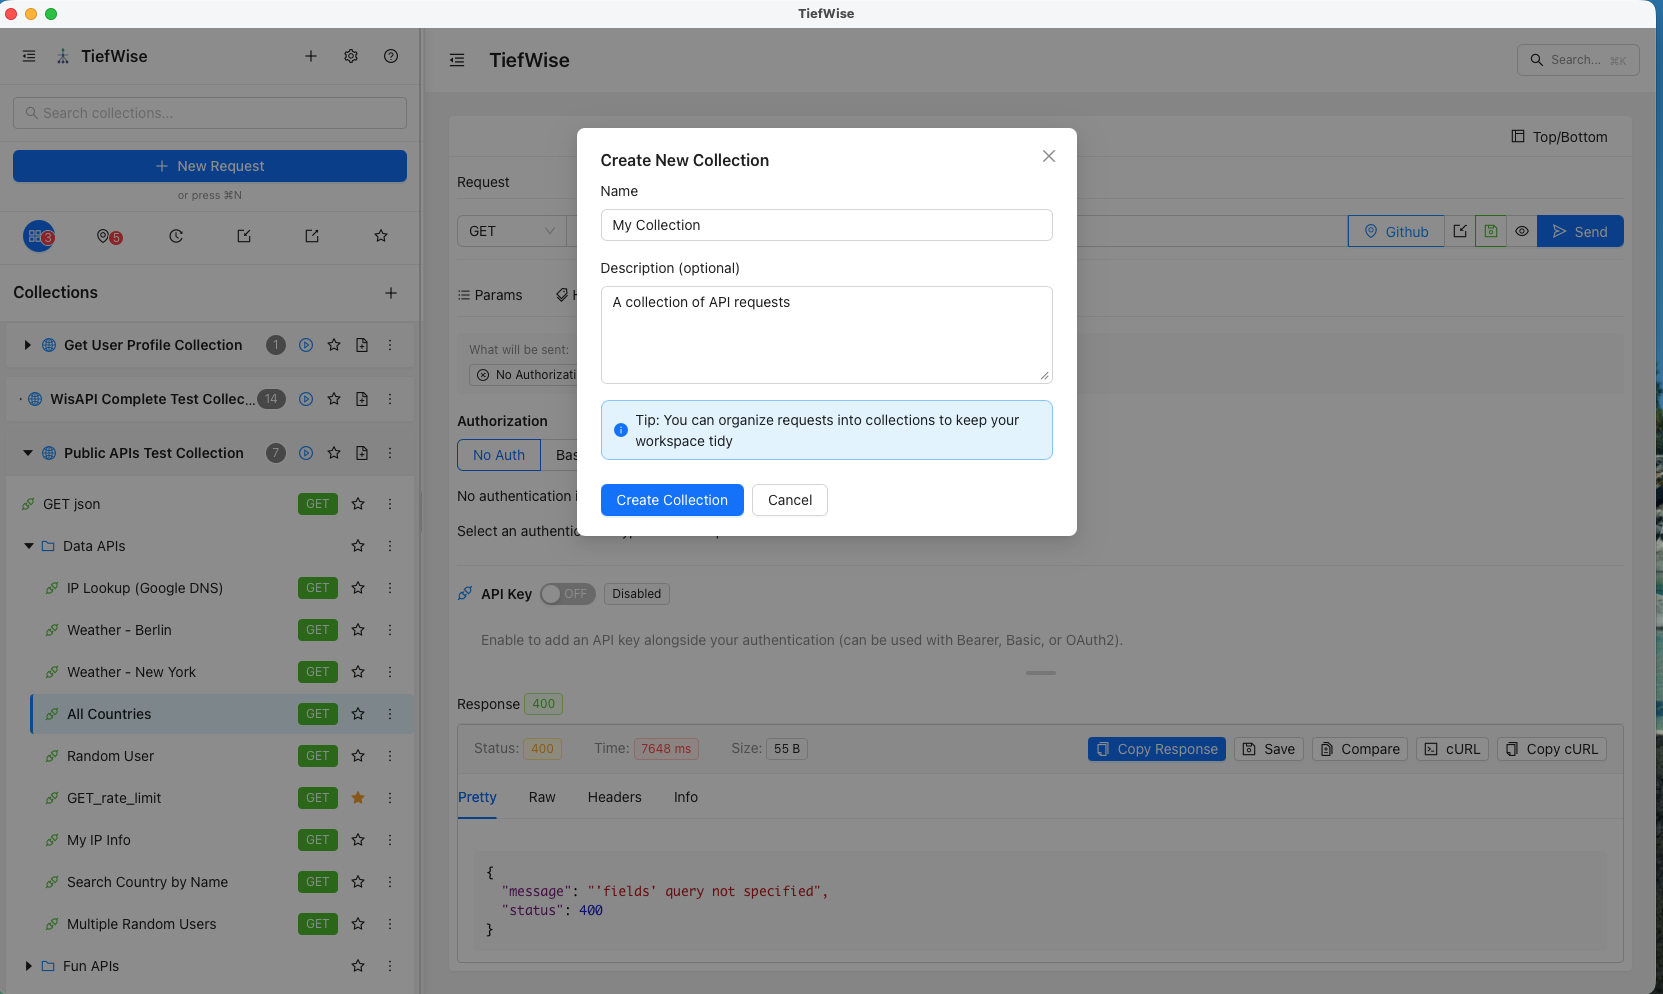The width and height of the screenshot is (1663, 994).
Task: Cancel the new collection dialog
Action: (x=790, y=500)
